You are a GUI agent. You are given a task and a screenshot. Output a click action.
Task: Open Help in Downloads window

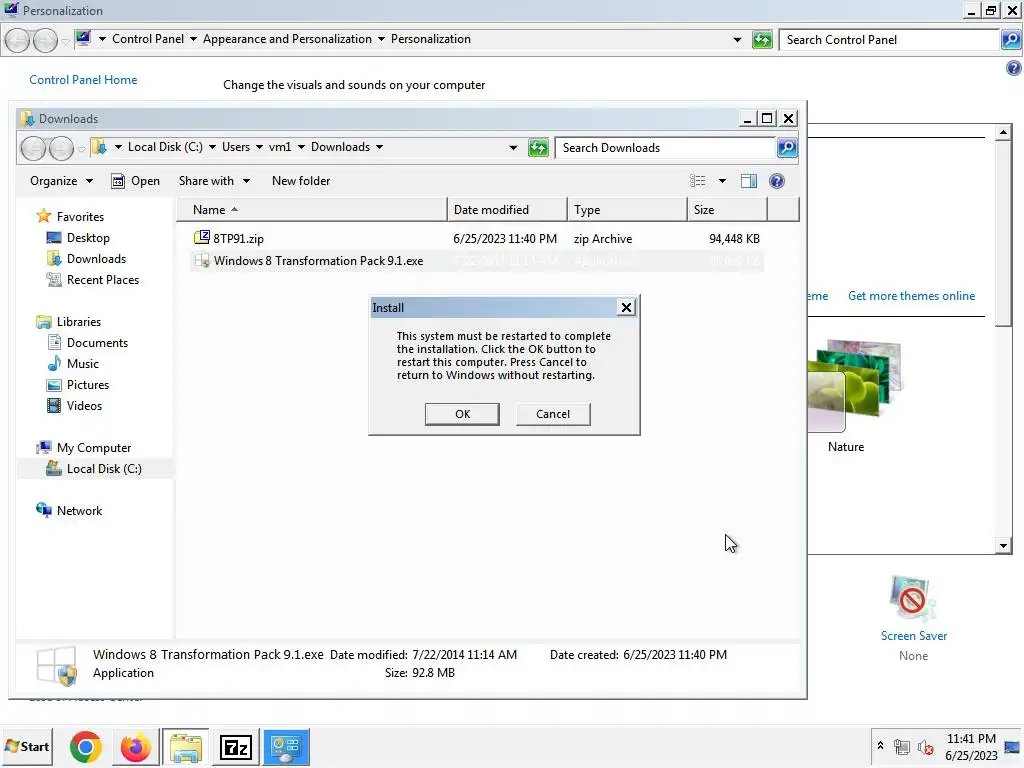tap(776, 181)
